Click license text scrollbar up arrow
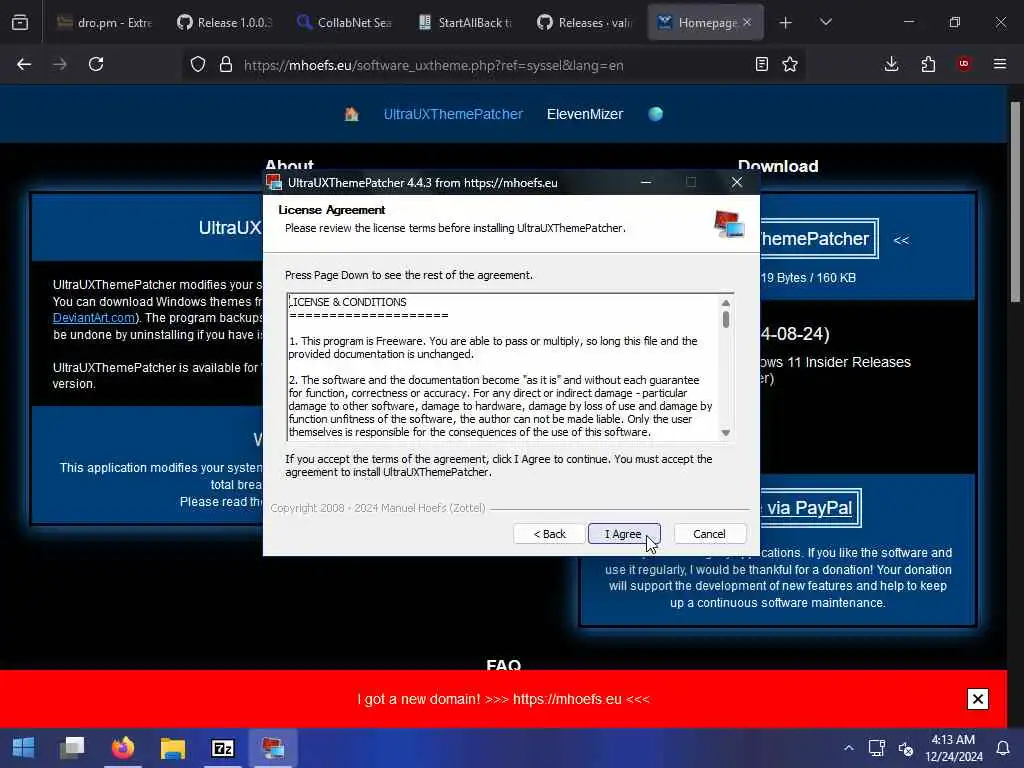This screenshot has width=1024, height=768. (726, 303)
